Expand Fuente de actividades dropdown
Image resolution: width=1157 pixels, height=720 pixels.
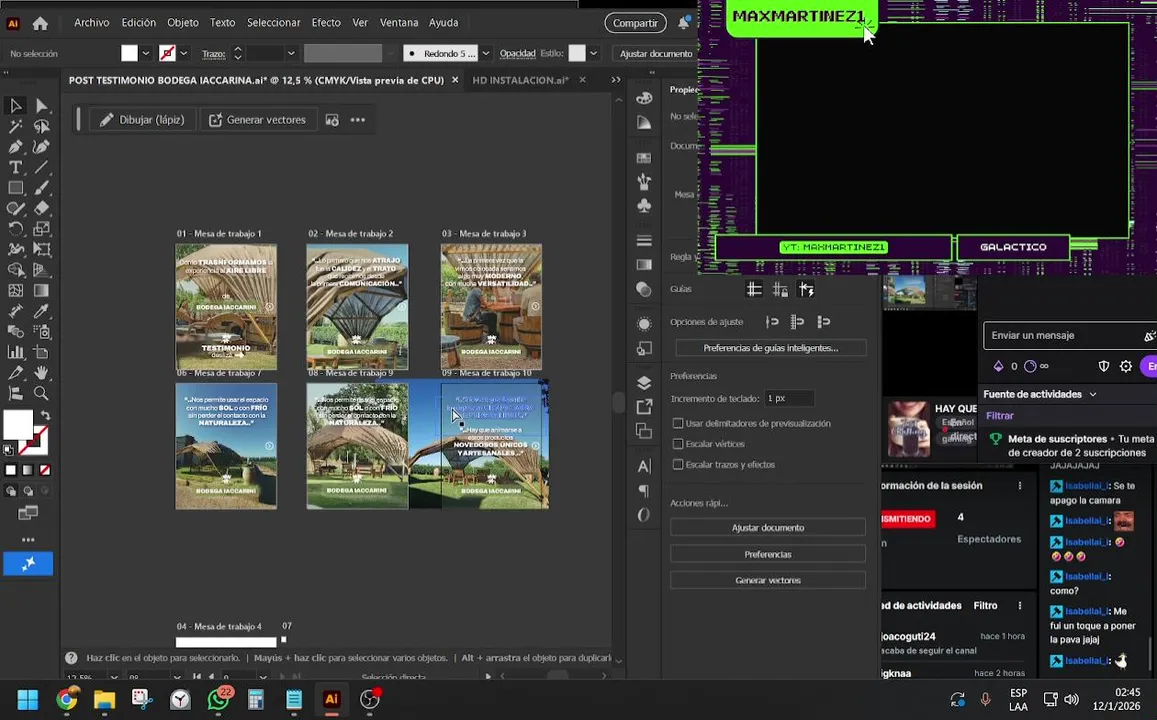click(1093, 395)
